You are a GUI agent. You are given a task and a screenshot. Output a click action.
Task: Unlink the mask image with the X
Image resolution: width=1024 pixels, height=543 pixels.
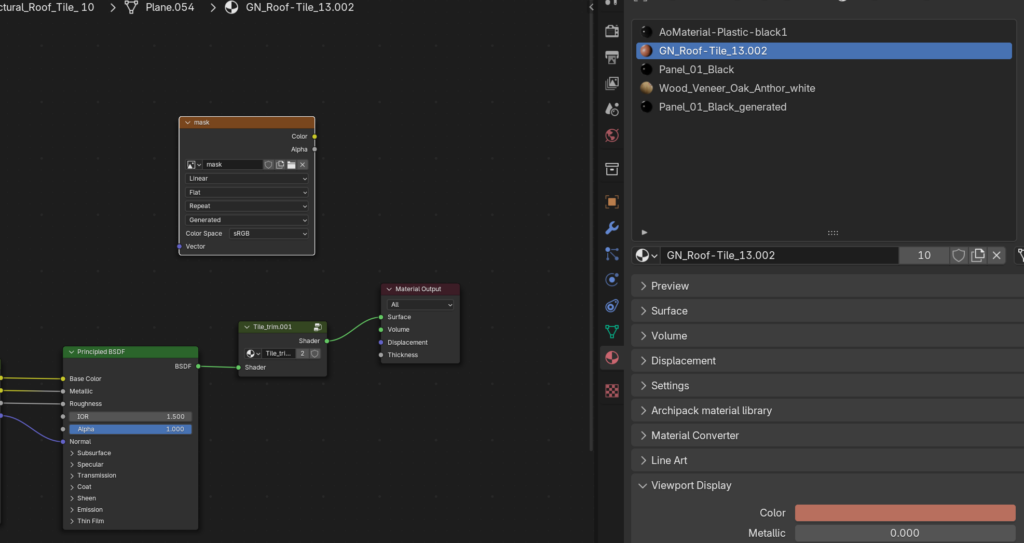(302, 165)
